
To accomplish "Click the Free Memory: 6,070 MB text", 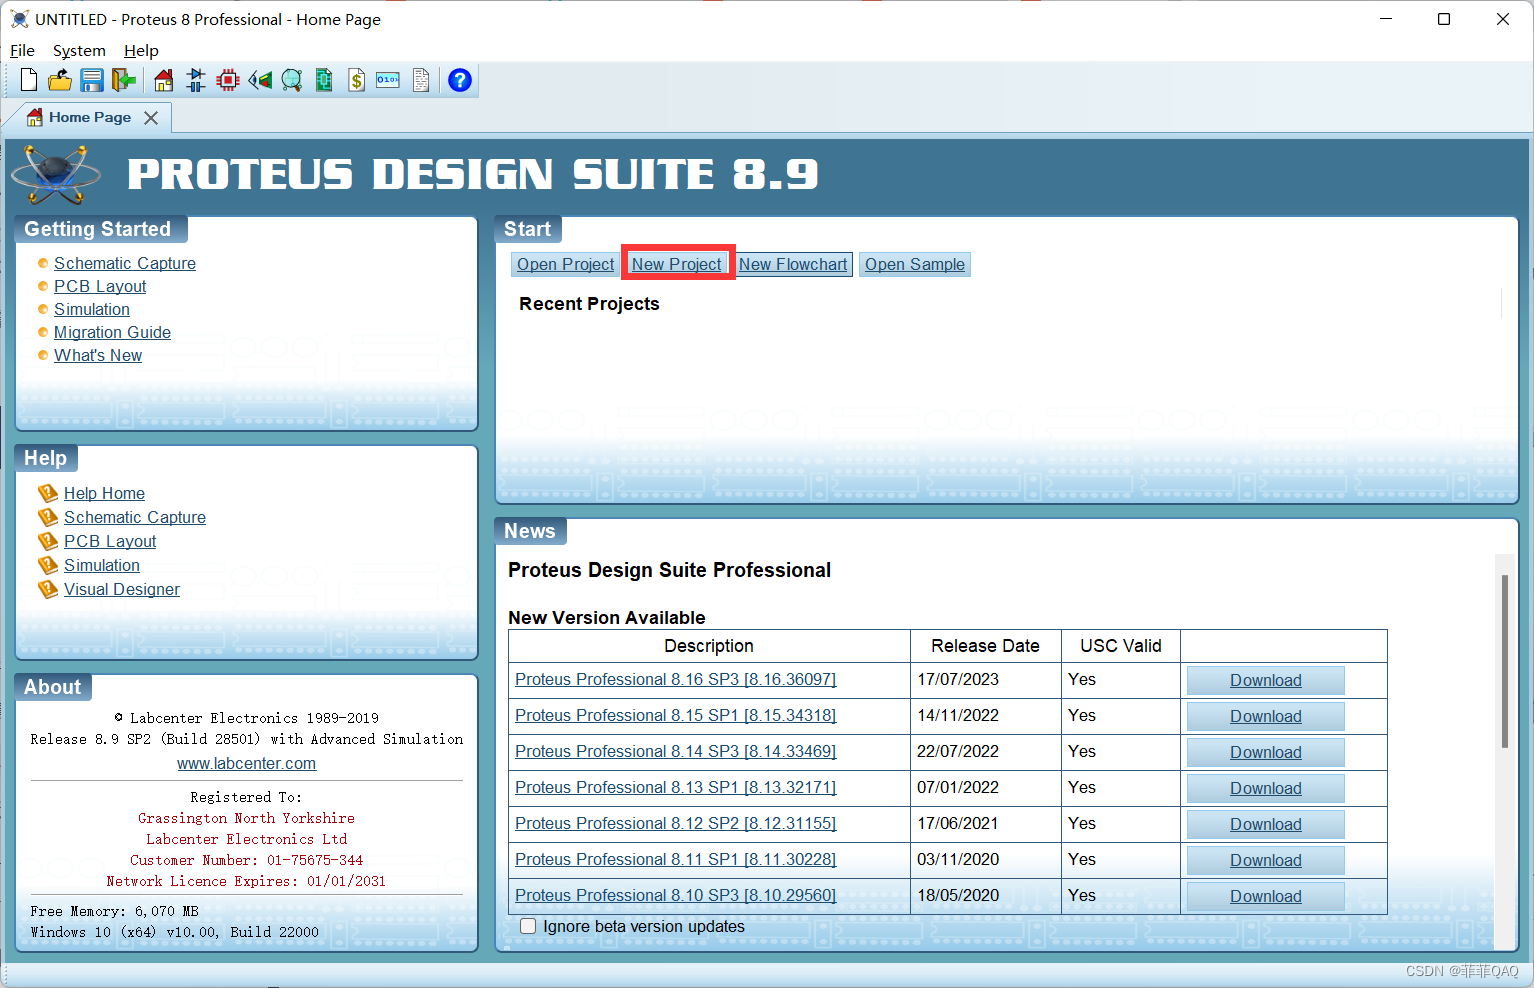I will [x=114, y=911].
